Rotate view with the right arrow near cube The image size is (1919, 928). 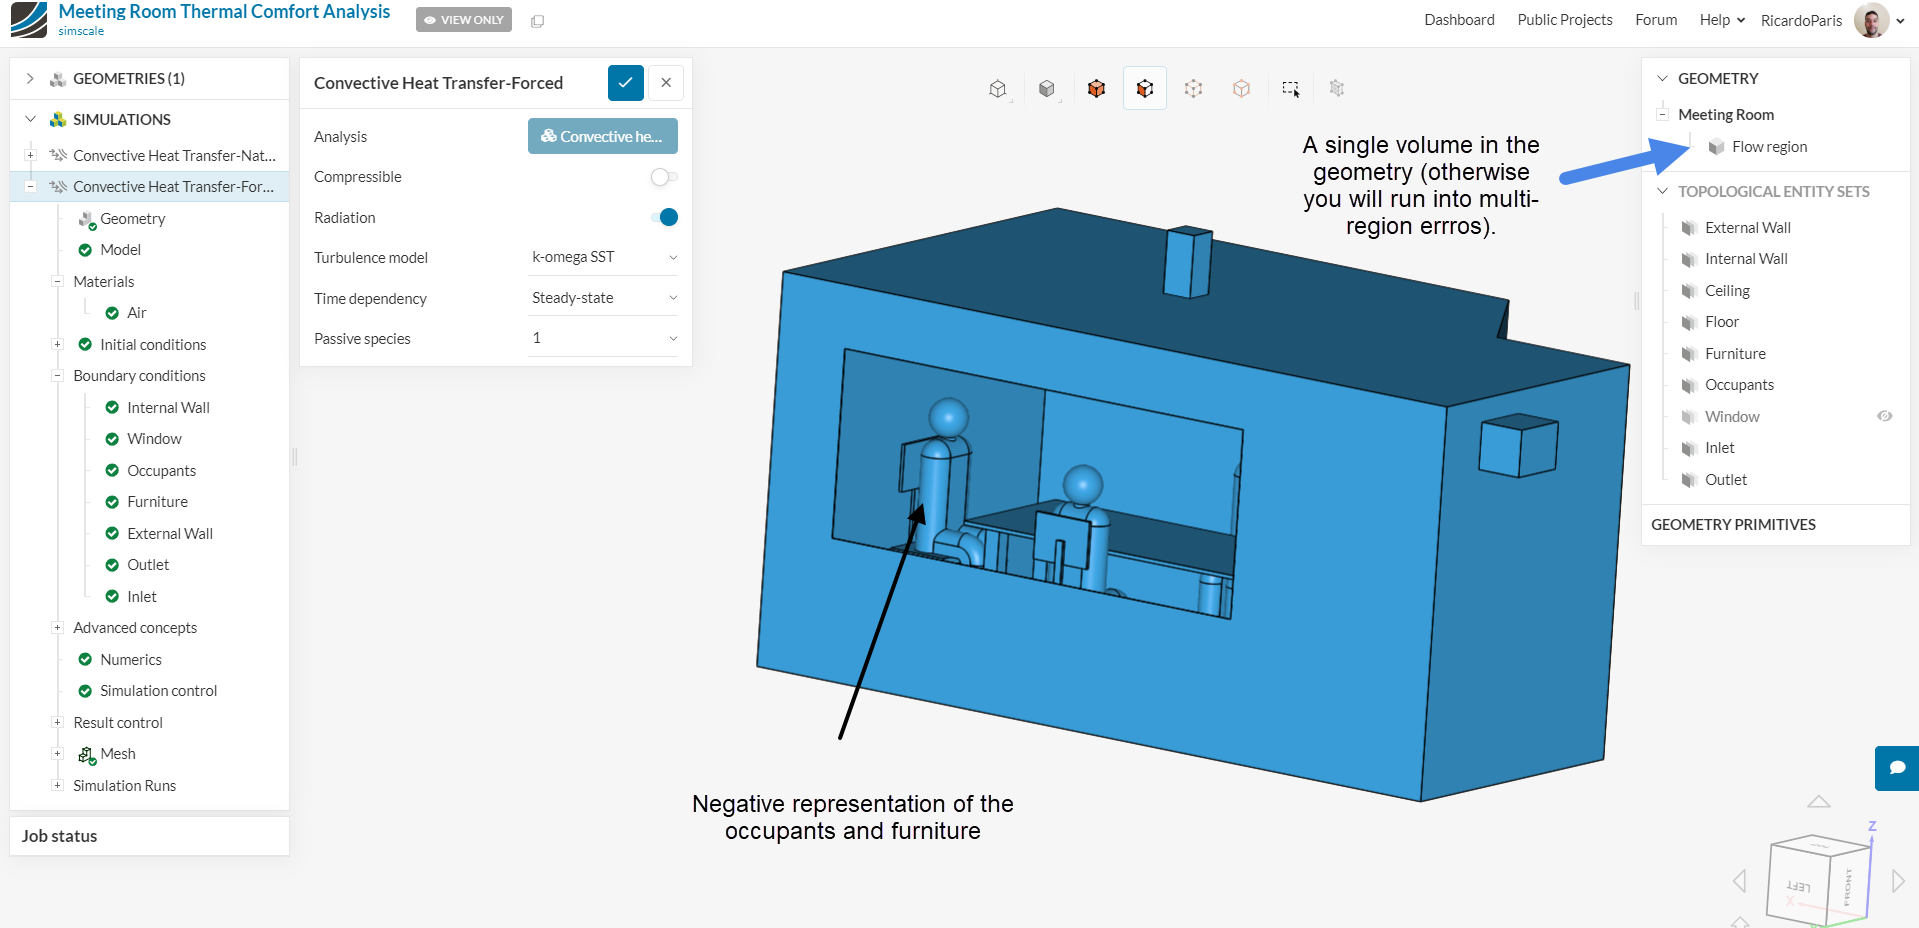1898,881
